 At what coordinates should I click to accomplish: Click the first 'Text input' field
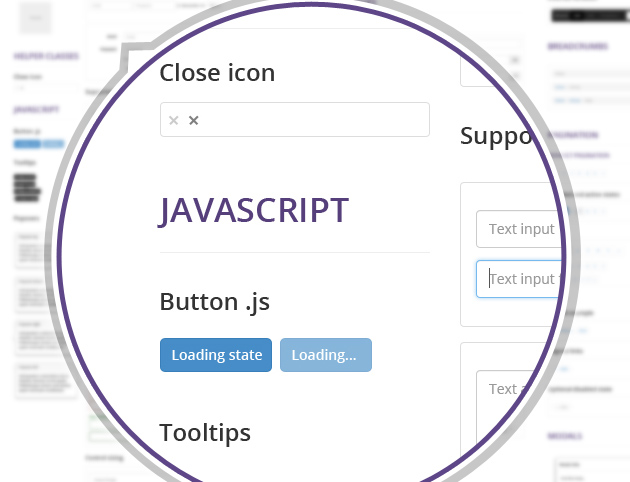519,229
